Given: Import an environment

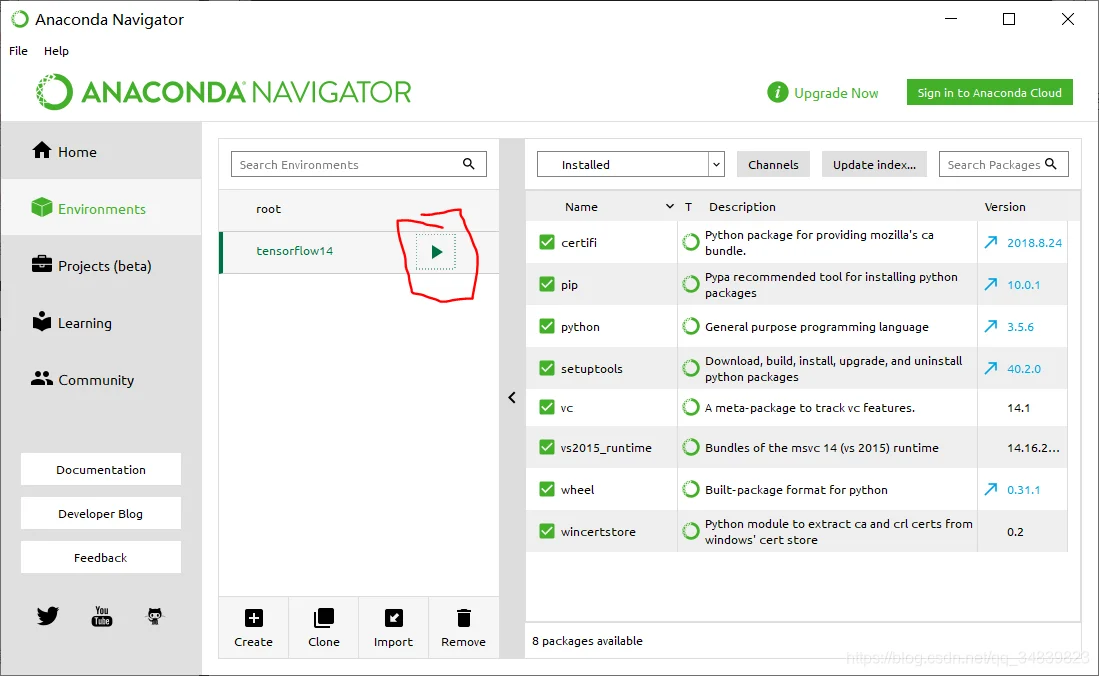Looking at the screenshot, I should 393,627.
